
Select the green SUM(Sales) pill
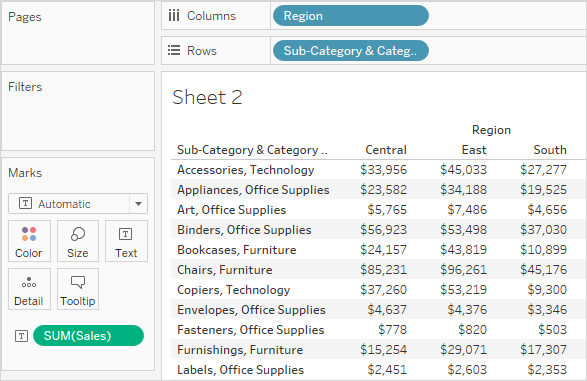tap(88, 335)
